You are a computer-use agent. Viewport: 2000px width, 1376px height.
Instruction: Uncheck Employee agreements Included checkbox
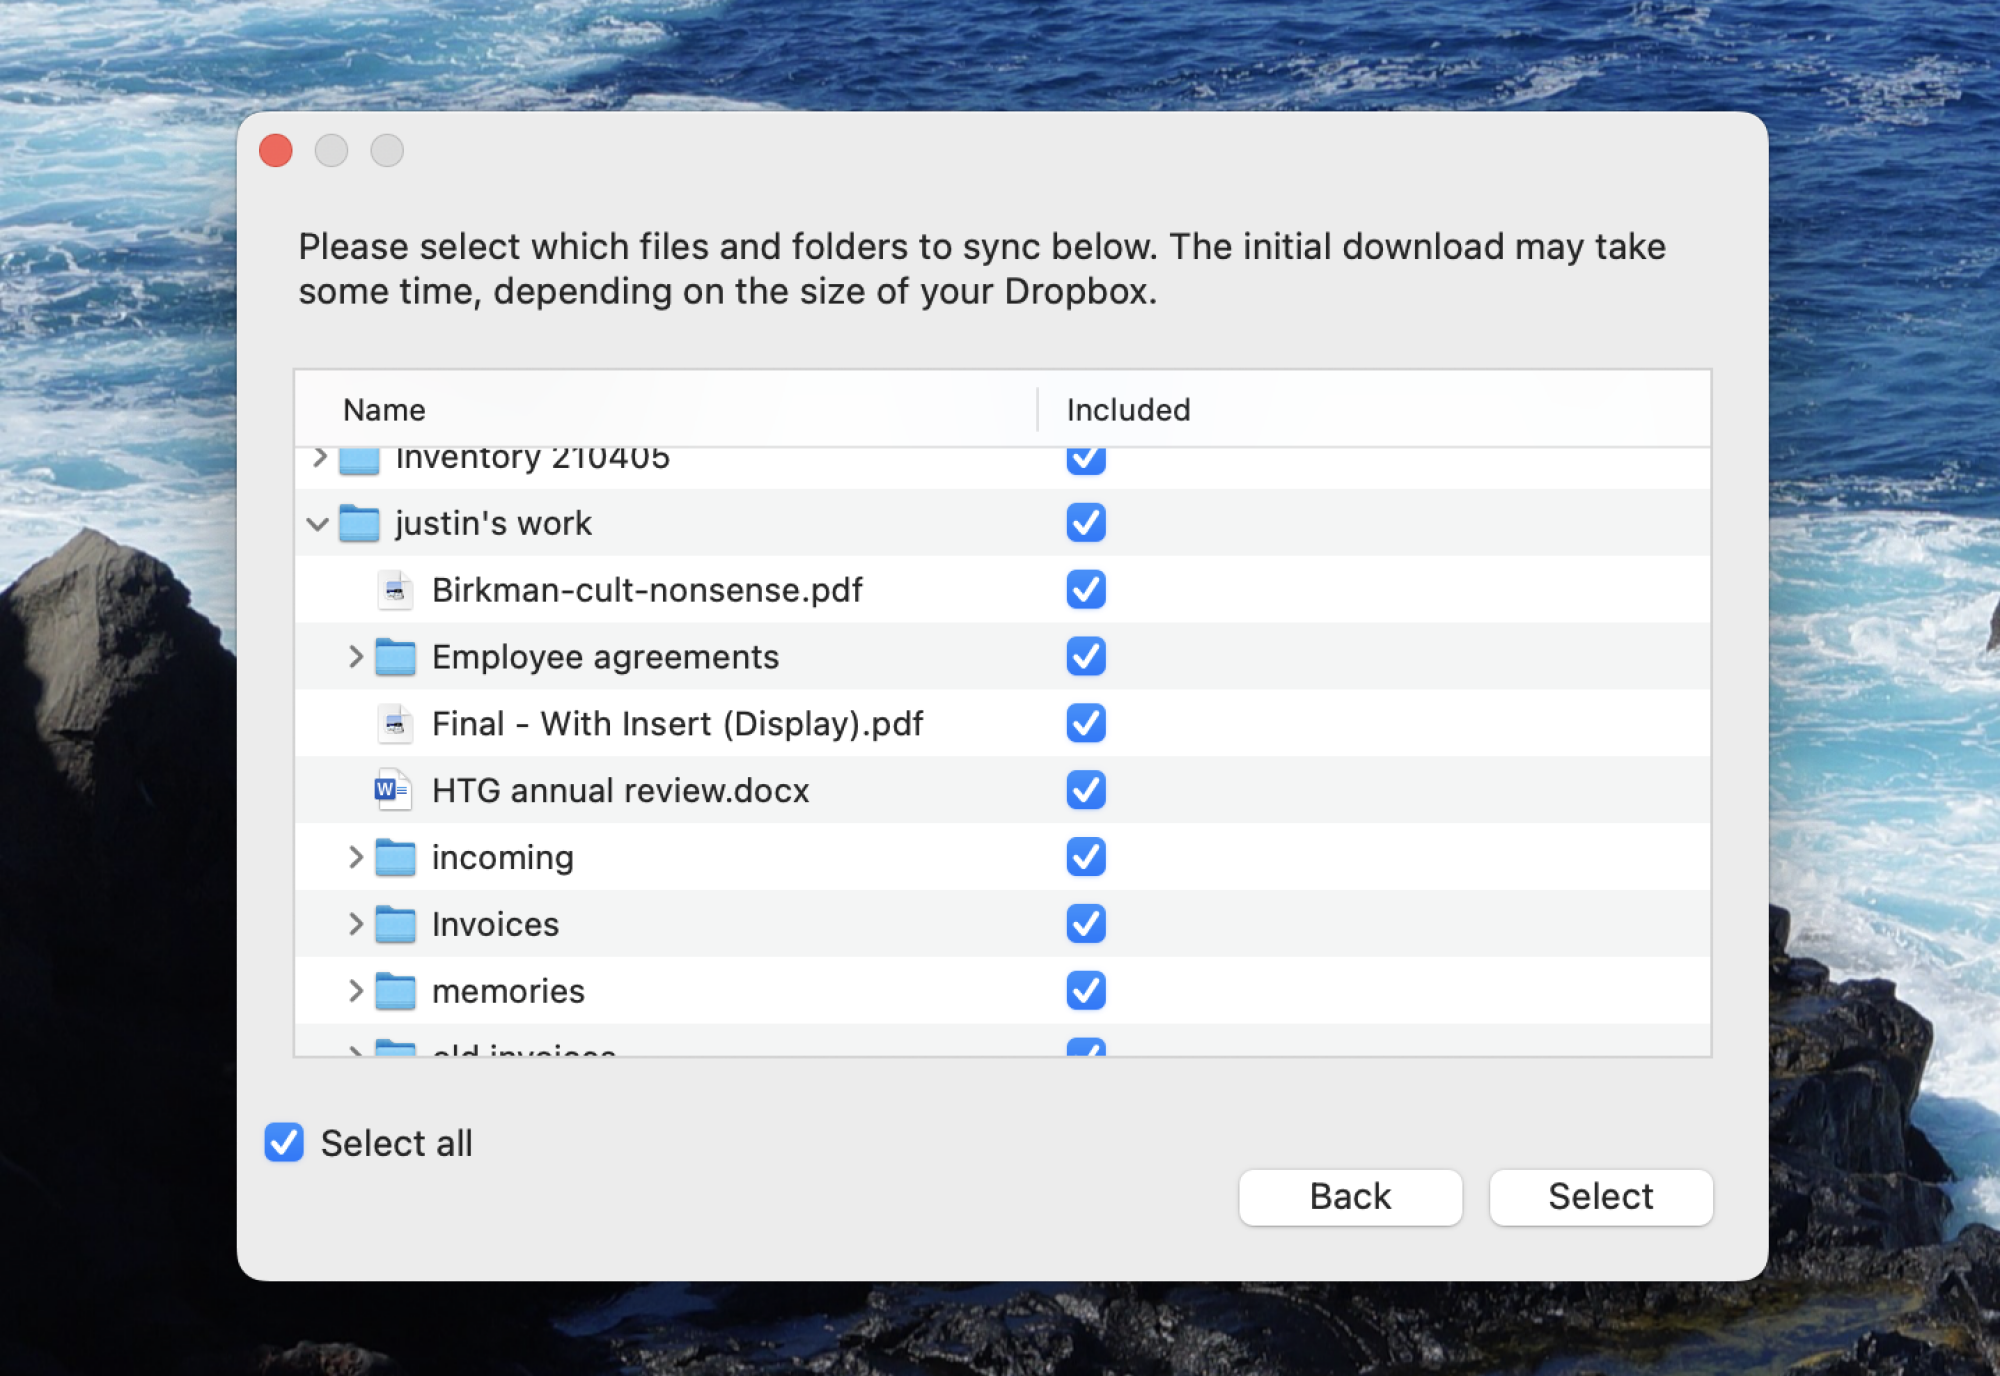point(1086,657)
